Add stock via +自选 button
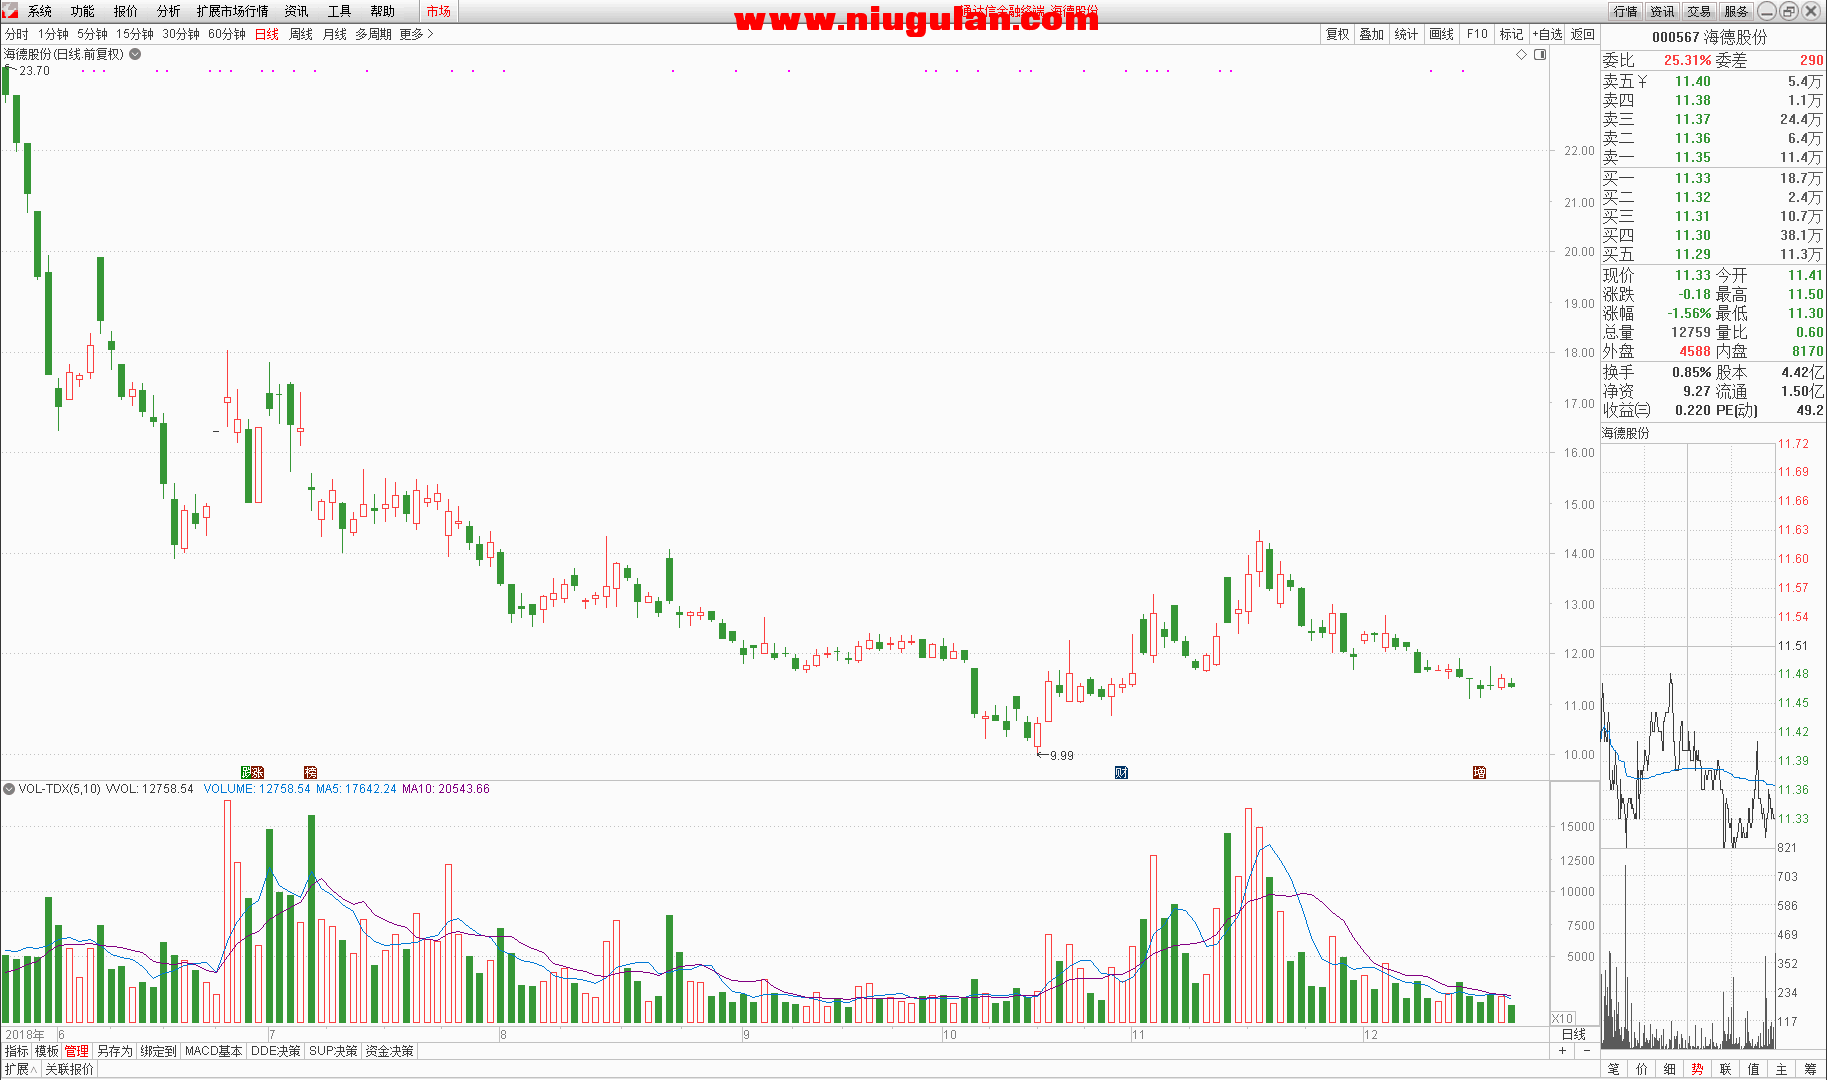The width and height of the screenshot is (1827, 1080). (x=1547, y=34)
